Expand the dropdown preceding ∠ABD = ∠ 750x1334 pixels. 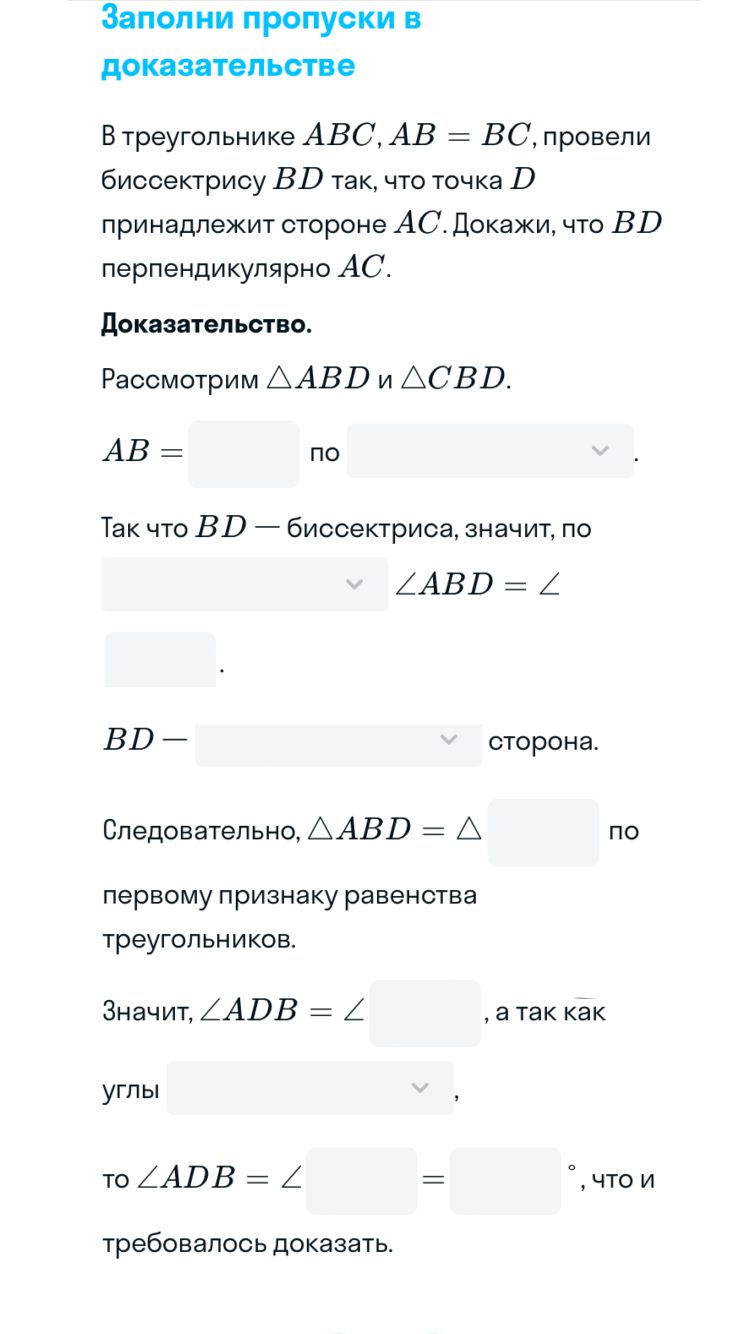[x=244, y=584]
